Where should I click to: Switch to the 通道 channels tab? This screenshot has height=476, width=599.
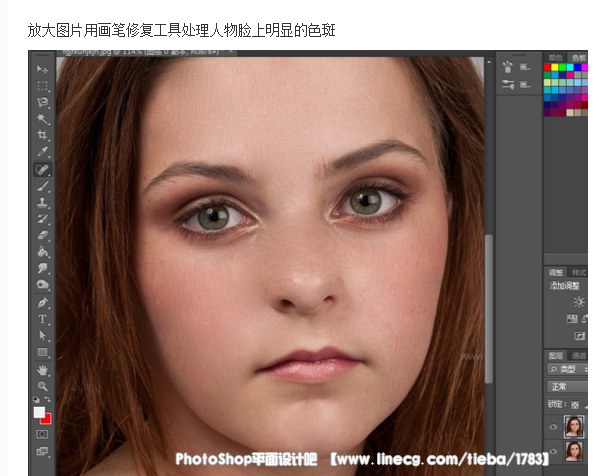click(578, 356)
